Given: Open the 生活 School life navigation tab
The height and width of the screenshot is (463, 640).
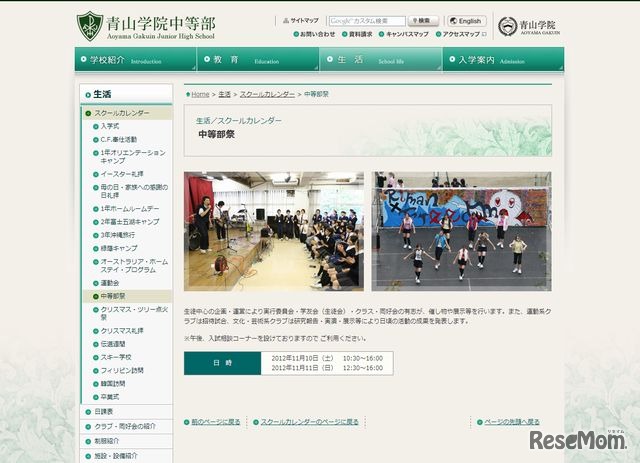Looking at the screenshot, I should click(x=381, y=60).
